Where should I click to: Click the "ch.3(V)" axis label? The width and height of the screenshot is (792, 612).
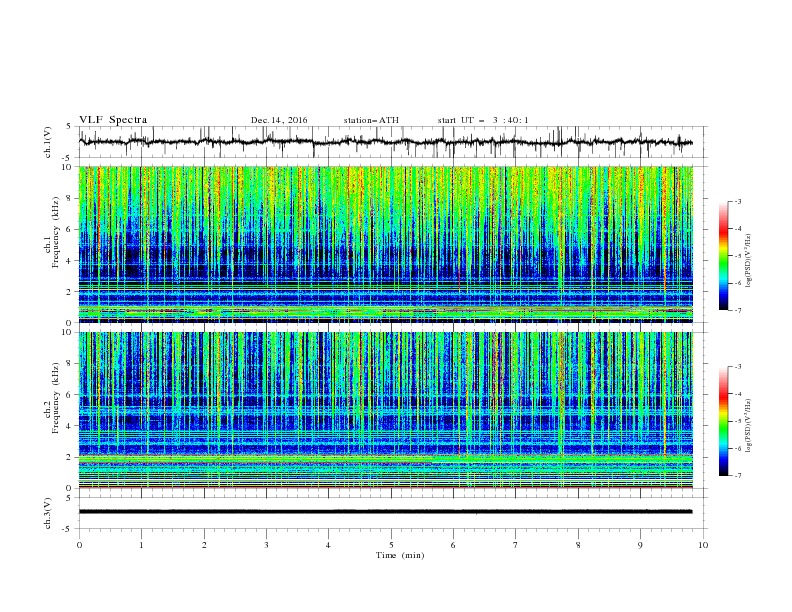[48, 513]
